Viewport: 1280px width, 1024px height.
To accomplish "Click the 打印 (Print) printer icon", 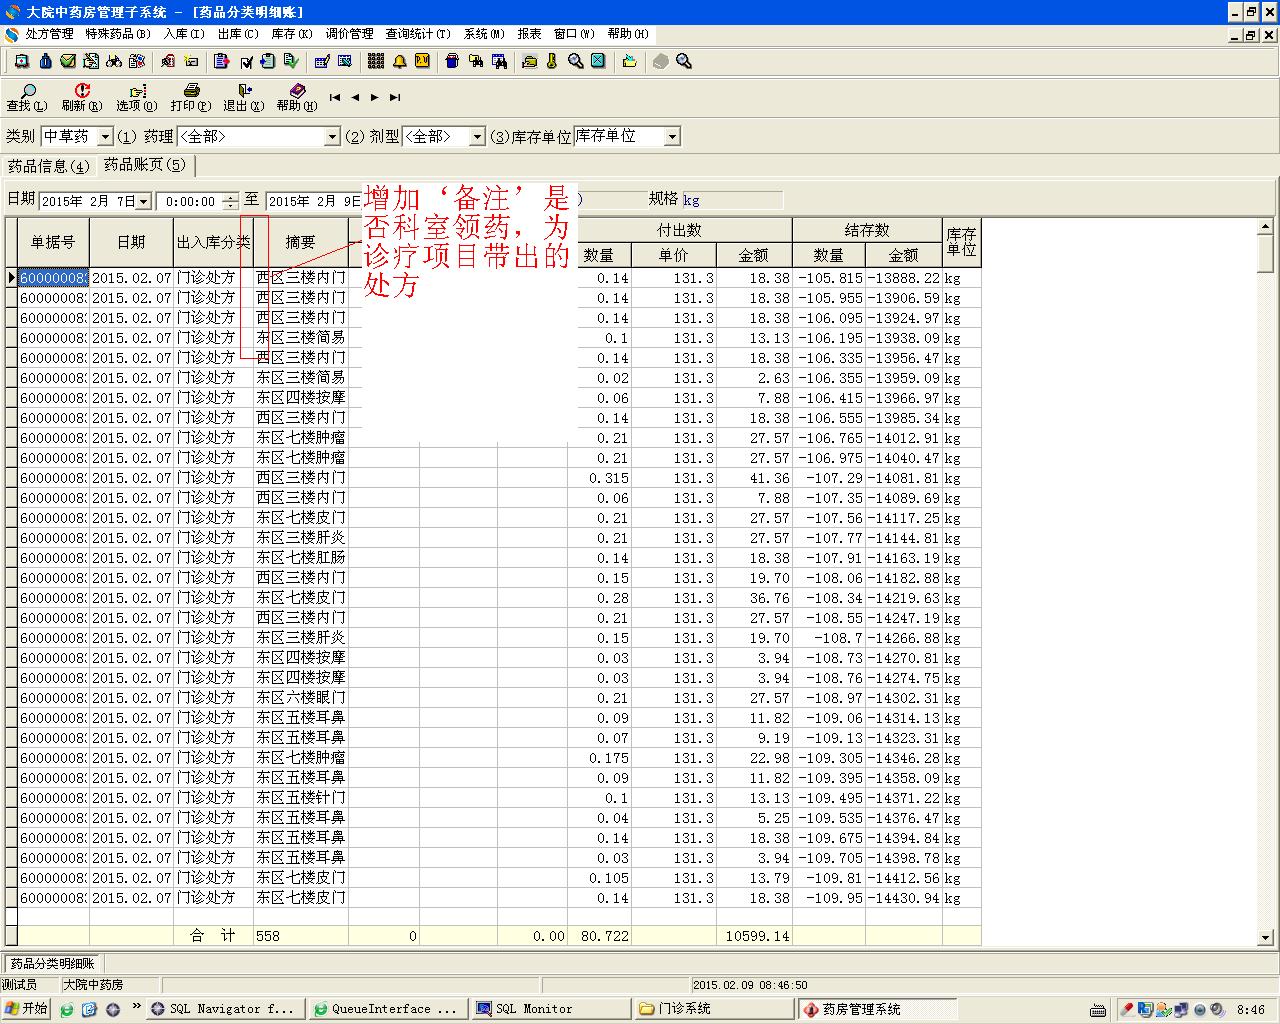I will pyautogui.click(x=191, y=92).
